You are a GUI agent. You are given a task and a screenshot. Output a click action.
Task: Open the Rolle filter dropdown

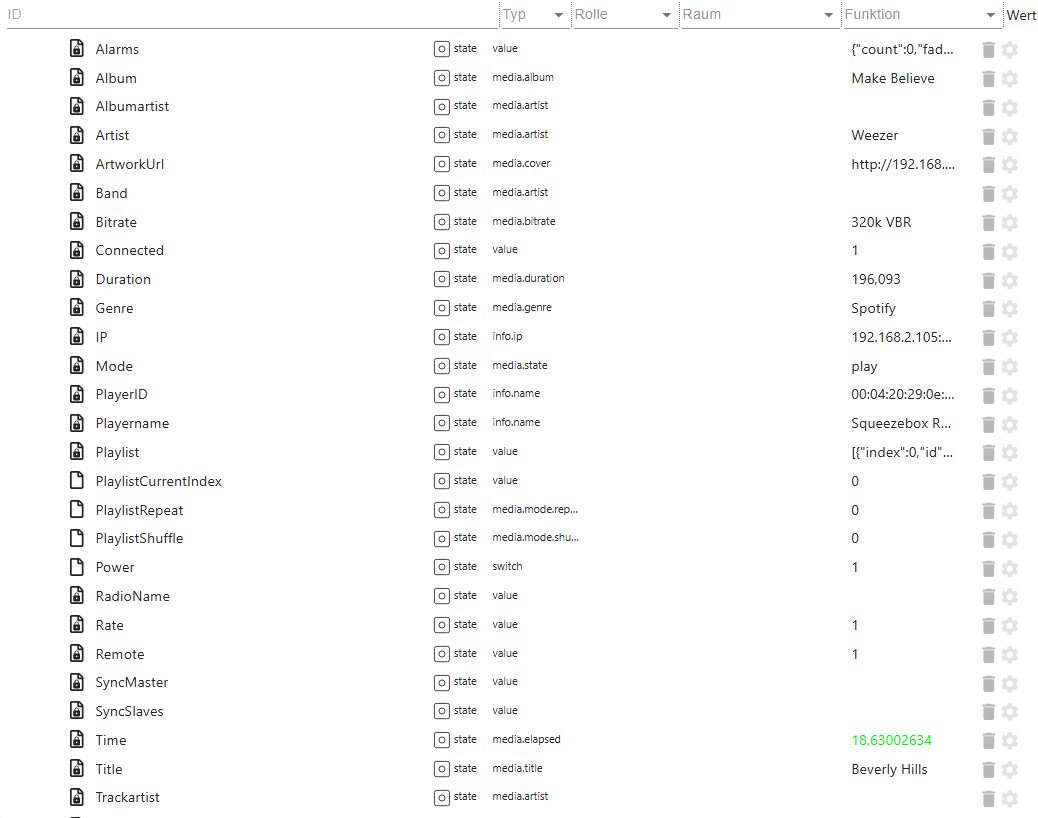point(667,15)
